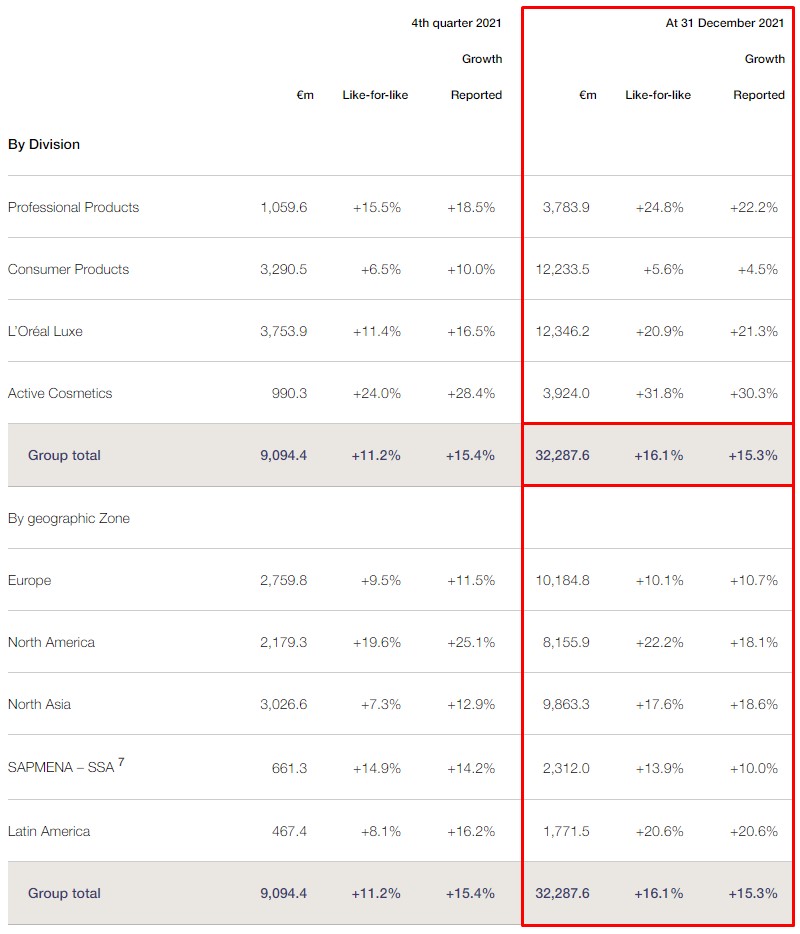Select the 12,346.2 L'Oréal Luxe sales figure
Image resolution: width=800 pixels, height=934 pixels.
click(562, 331)
